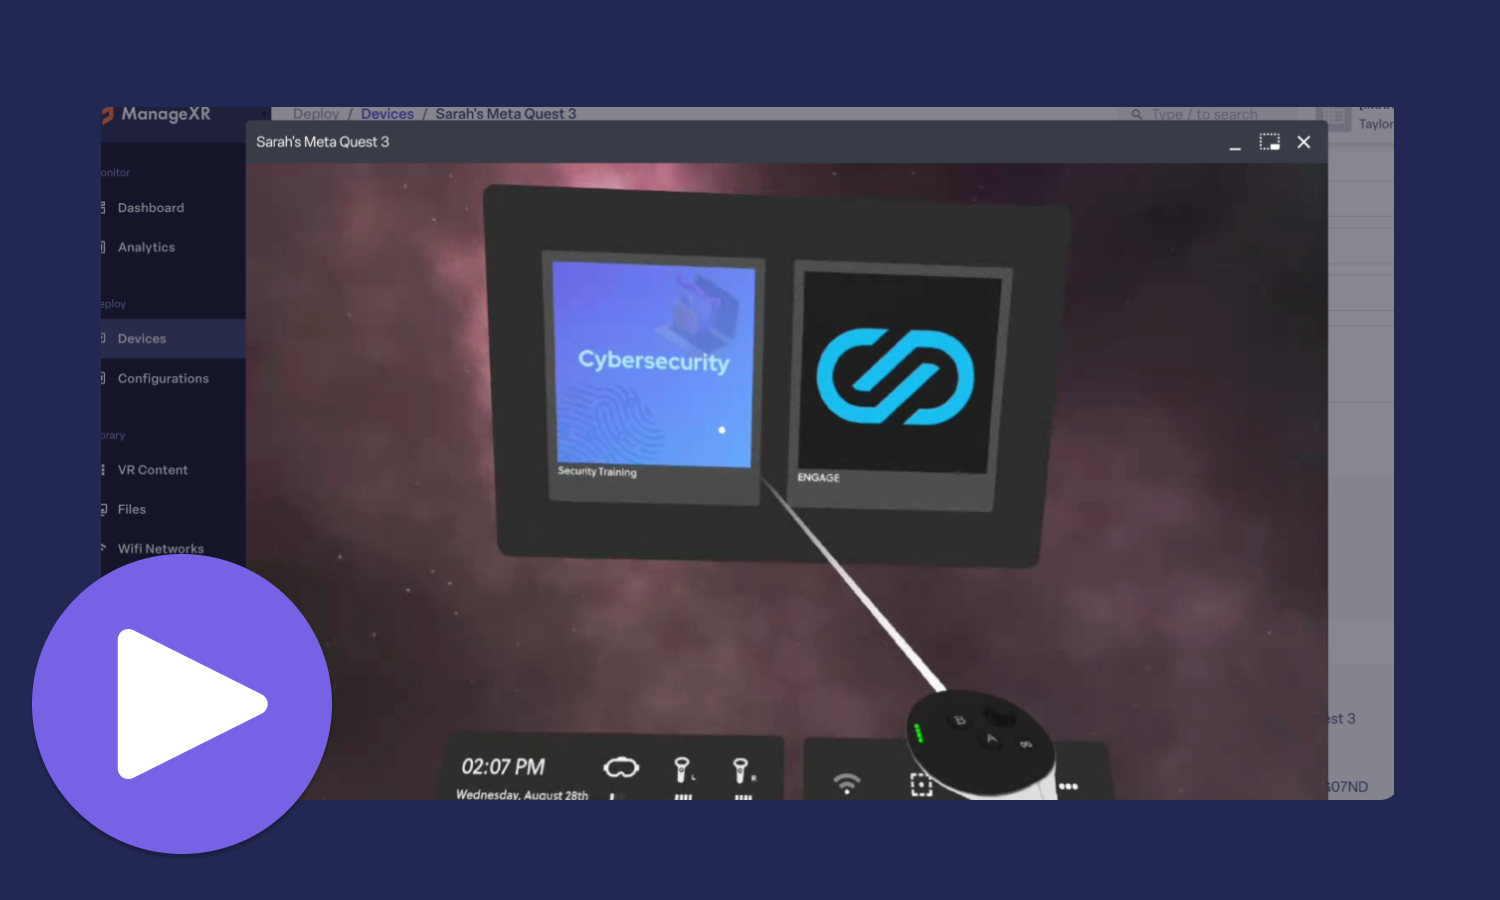1500x900 pixels.
Task: Open VR Content in the sidebar
Action: click(x=152, y=470)
